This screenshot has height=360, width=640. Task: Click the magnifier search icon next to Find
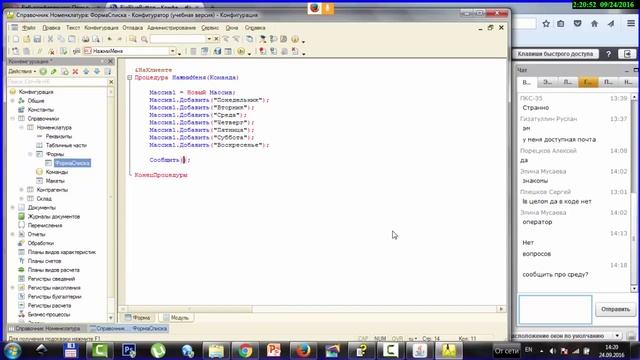(144, 39)
